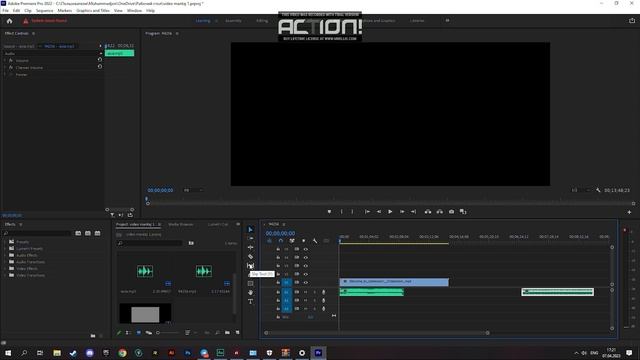The image size is (640, 360).
Task: Switch to the Libraries workspace
Action: [x=417, y=21]
